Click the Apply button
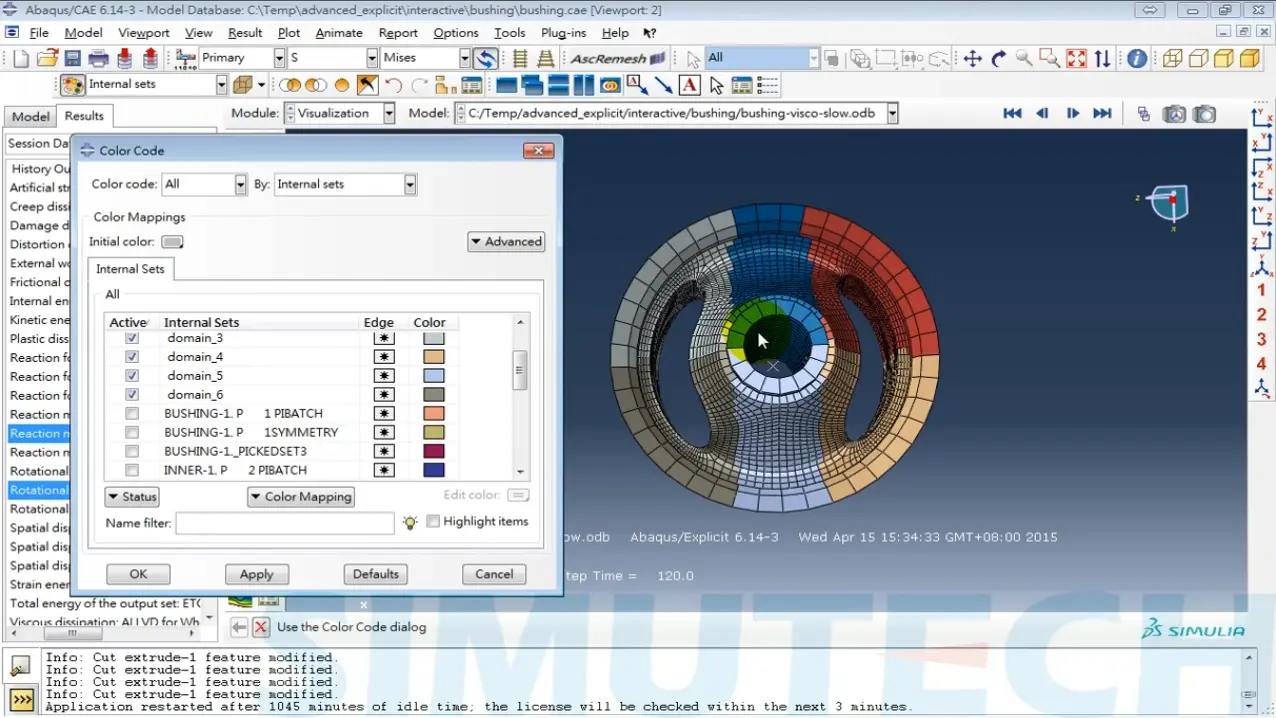The height and width of the screenshot is (718, 1276). pyautogui.click(x=256, y=574)
